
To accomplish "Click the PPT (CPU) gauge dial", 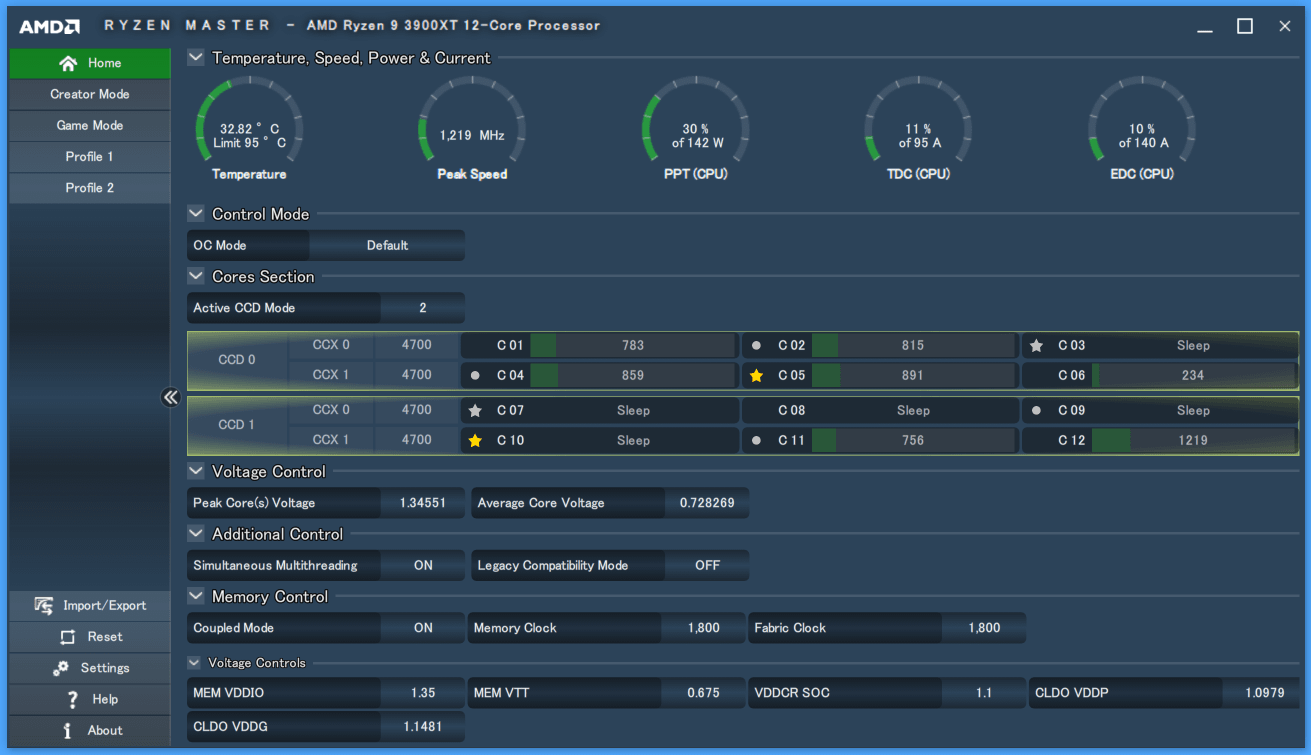I will (696, 122).
